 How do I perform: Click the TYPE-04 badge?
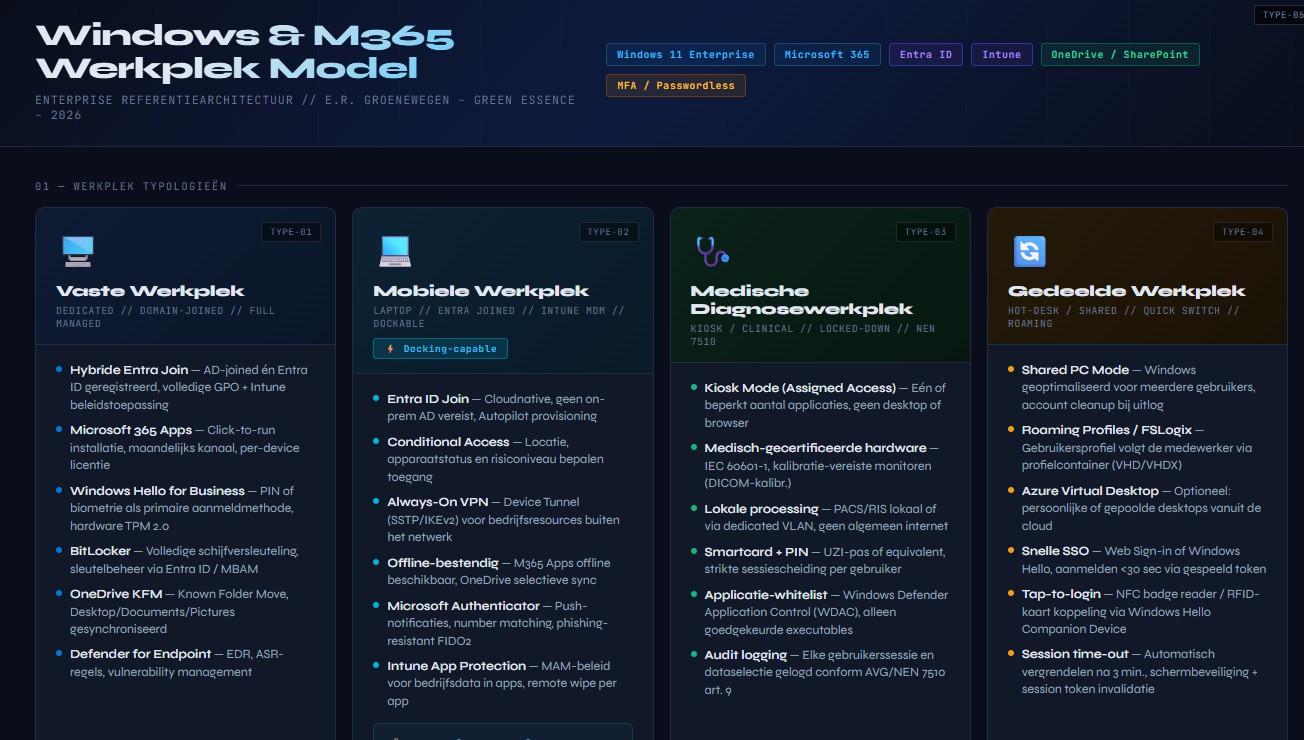[x=1243, y=232]
